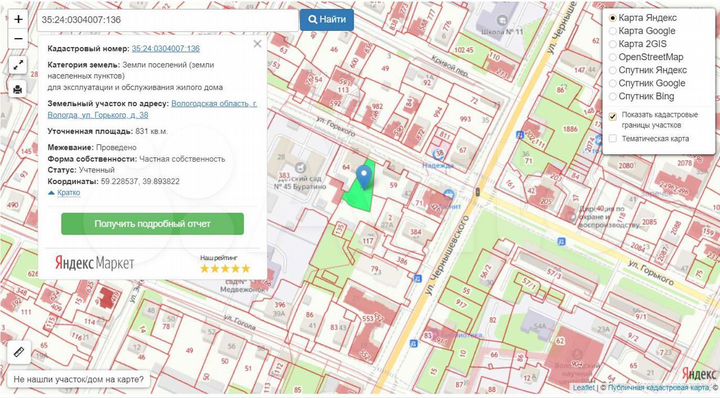Enable the Тематическая карта checkbox
Screen dimensions: 720x398
613,138
